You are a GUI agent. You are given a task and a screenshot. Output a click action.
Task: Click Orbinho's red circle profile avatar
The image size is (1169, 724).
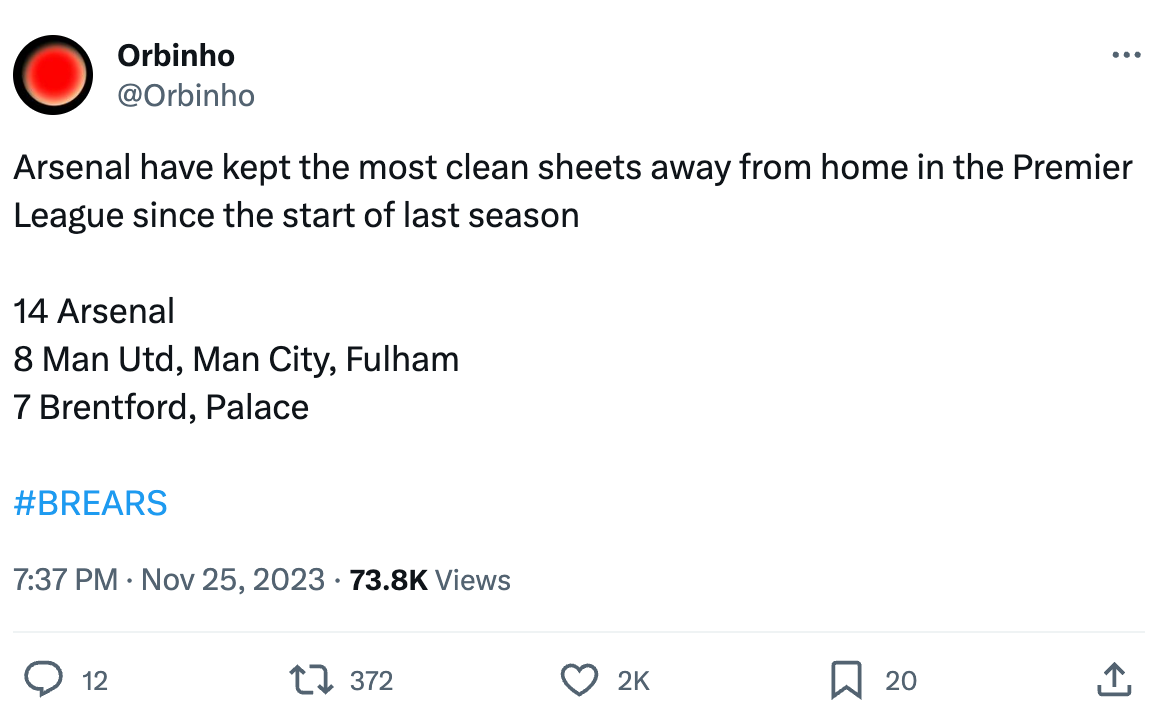53,75
